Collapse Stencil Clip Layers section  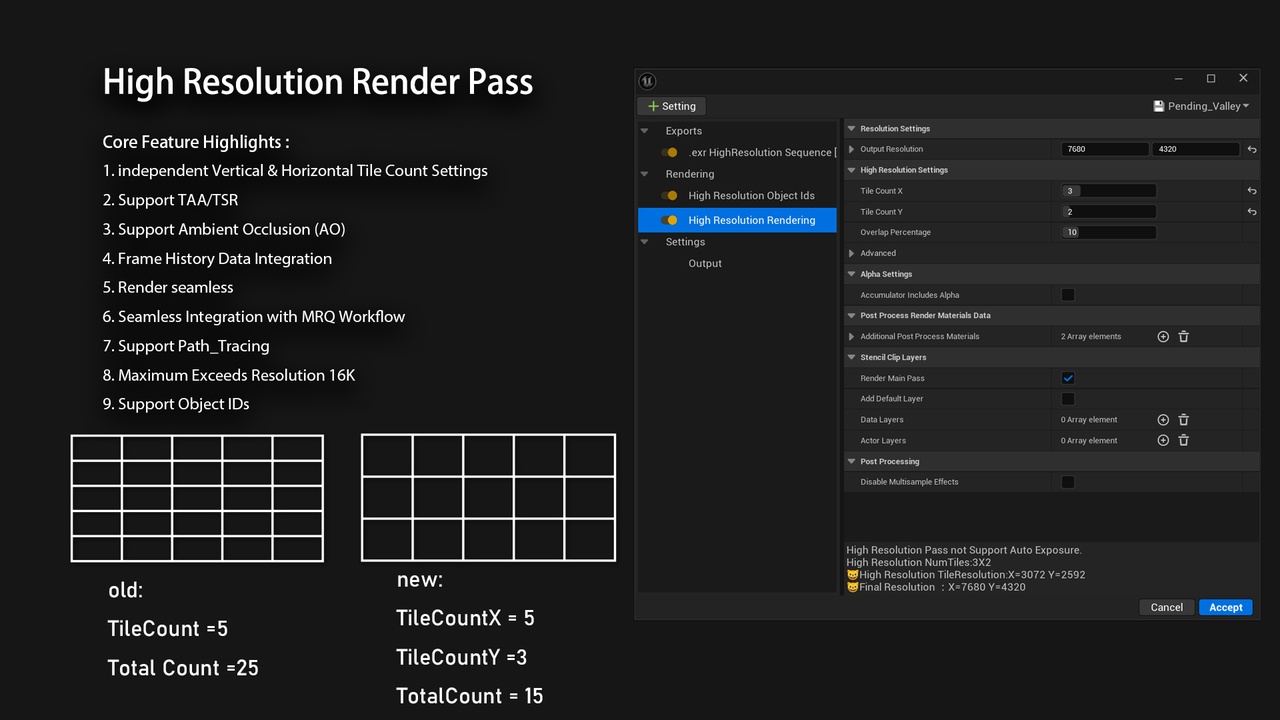[852, 357]
